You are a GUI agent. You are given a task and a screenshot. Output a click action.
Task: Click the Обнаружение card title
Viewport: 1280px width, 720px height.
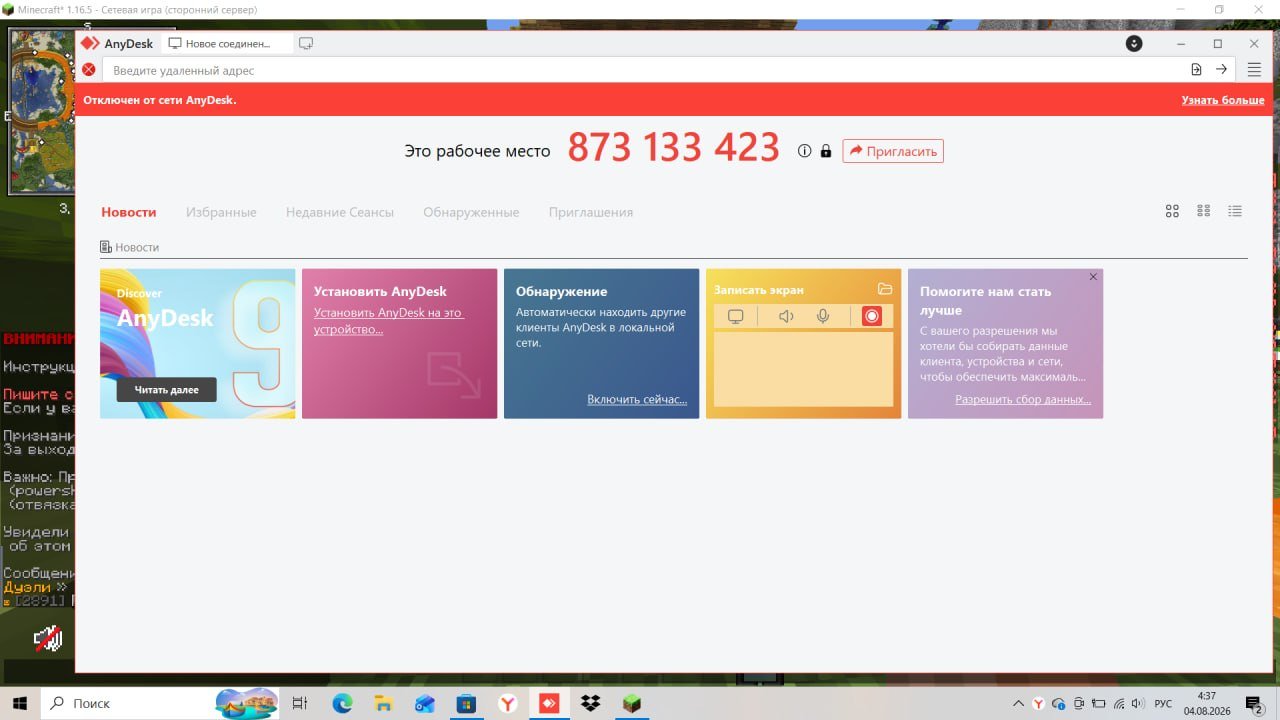point(561,291)
